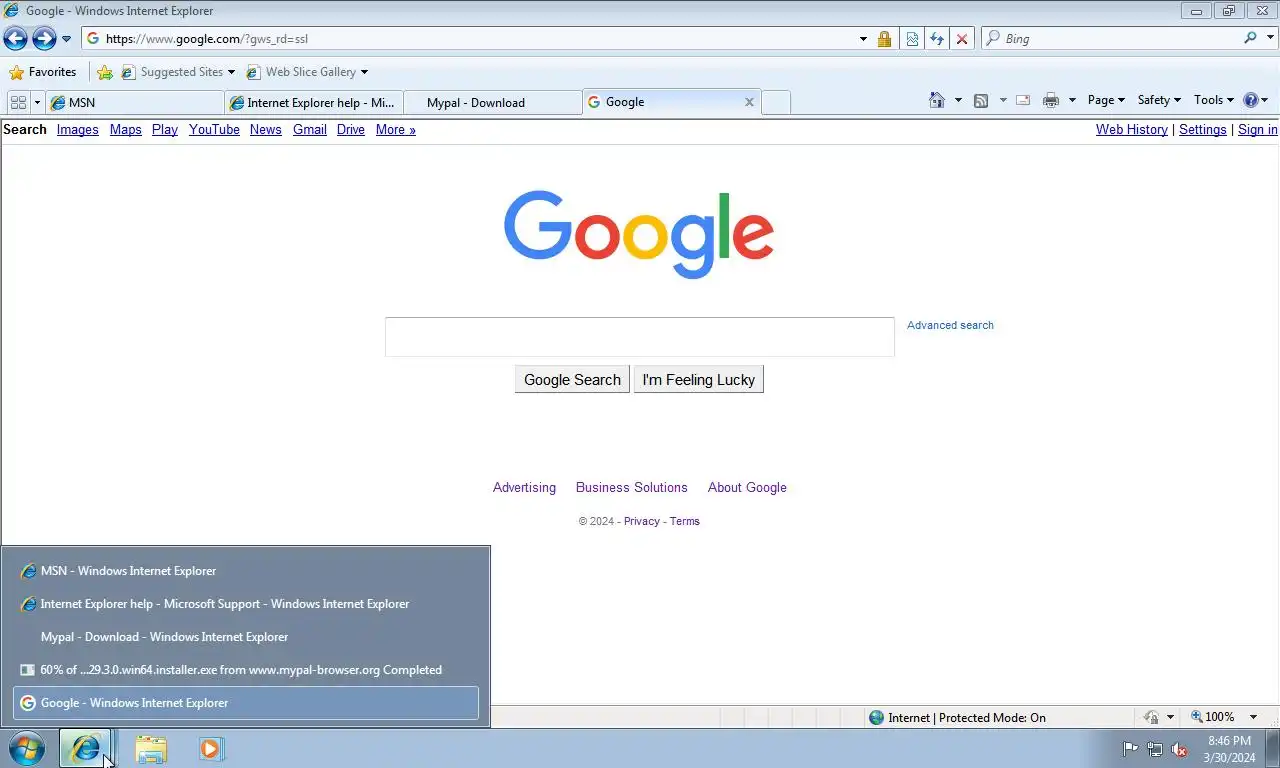Click the address bar URL field
Screen dimensions: 1280x768
click(470, 39)
